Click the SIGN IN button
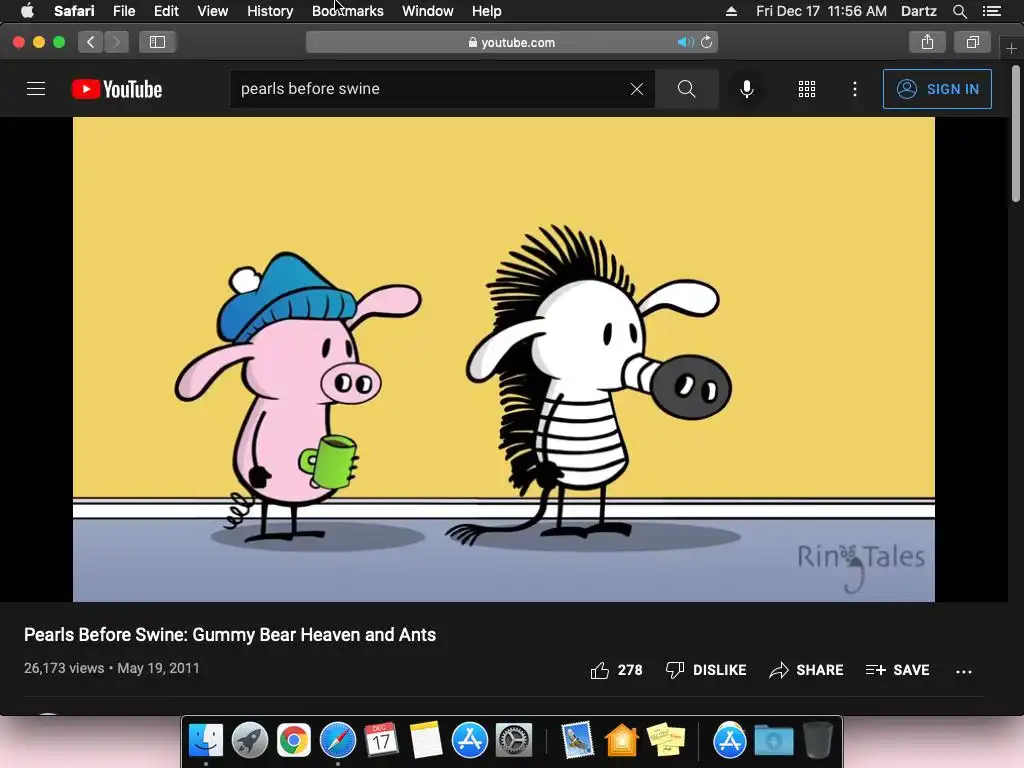This screenshot has height=768, width=1024. [x=937, y=89]
